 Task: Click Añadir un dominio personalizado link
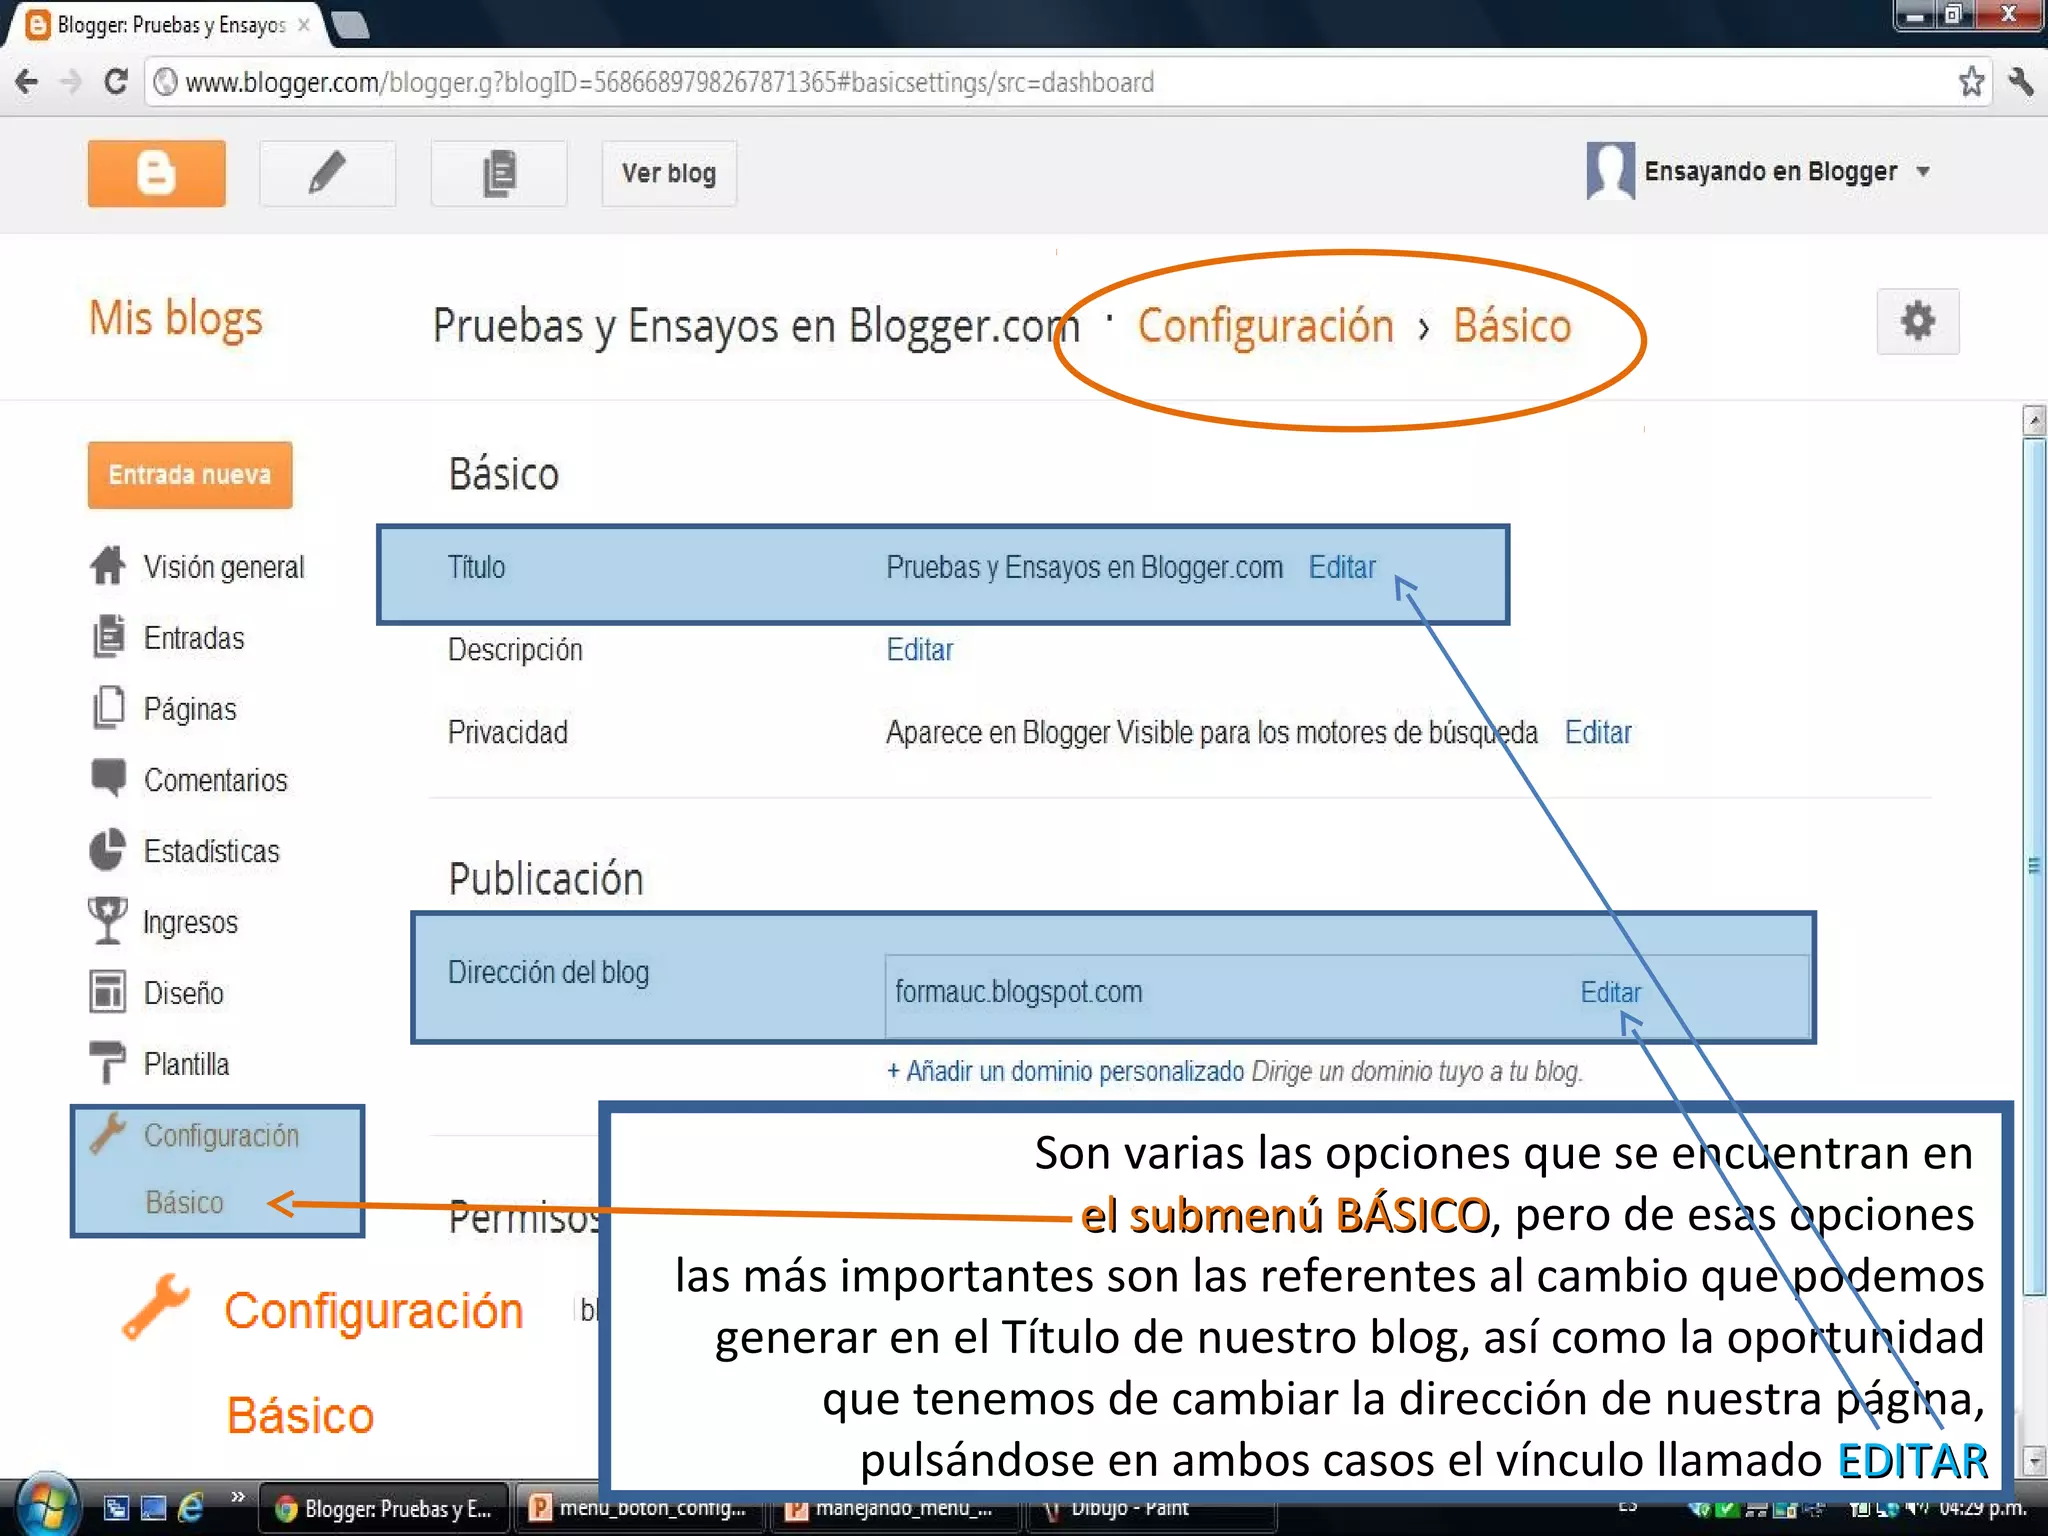click(1065, 1071)
